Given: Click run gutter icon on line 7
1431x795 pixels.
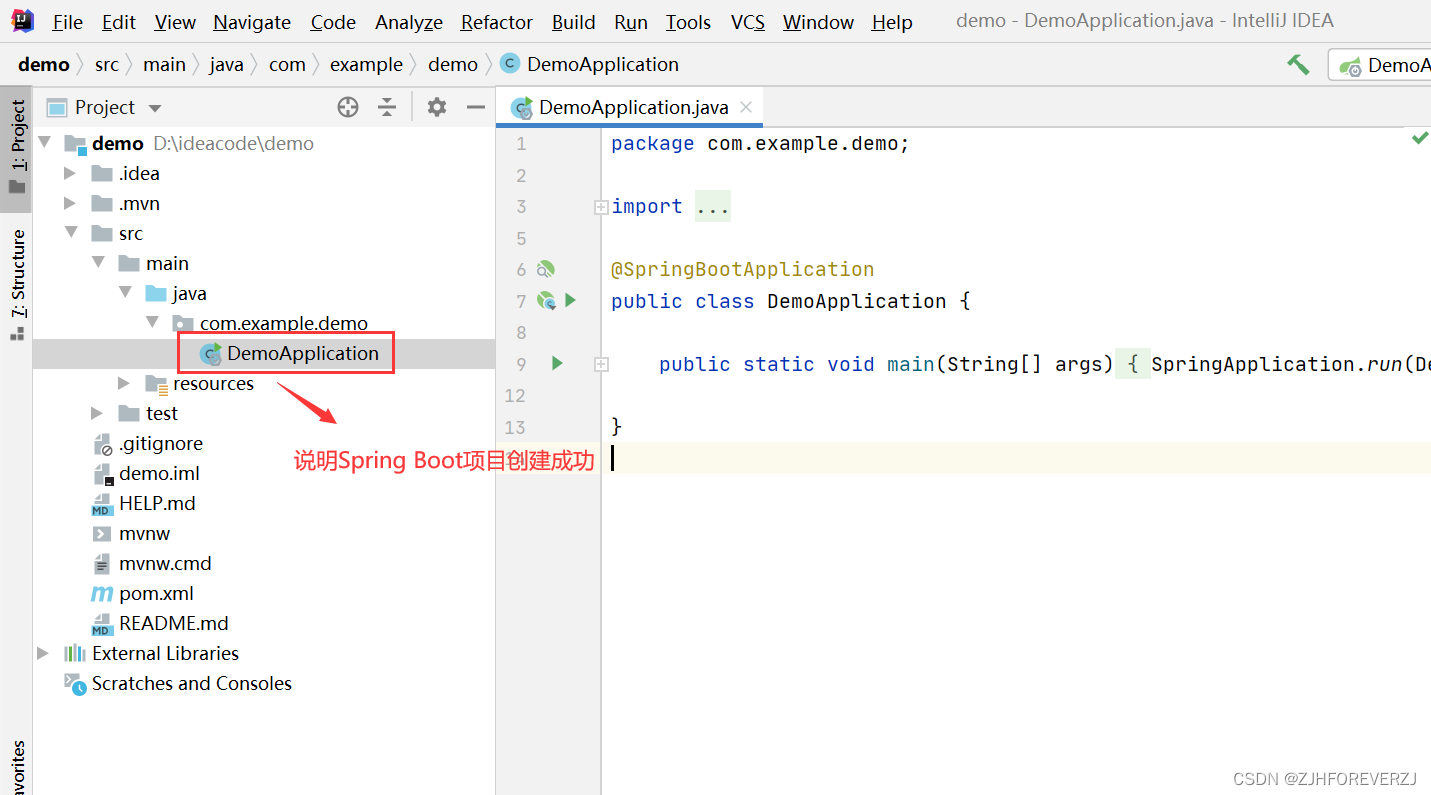Looking at the screenshot, I should 571,300.
